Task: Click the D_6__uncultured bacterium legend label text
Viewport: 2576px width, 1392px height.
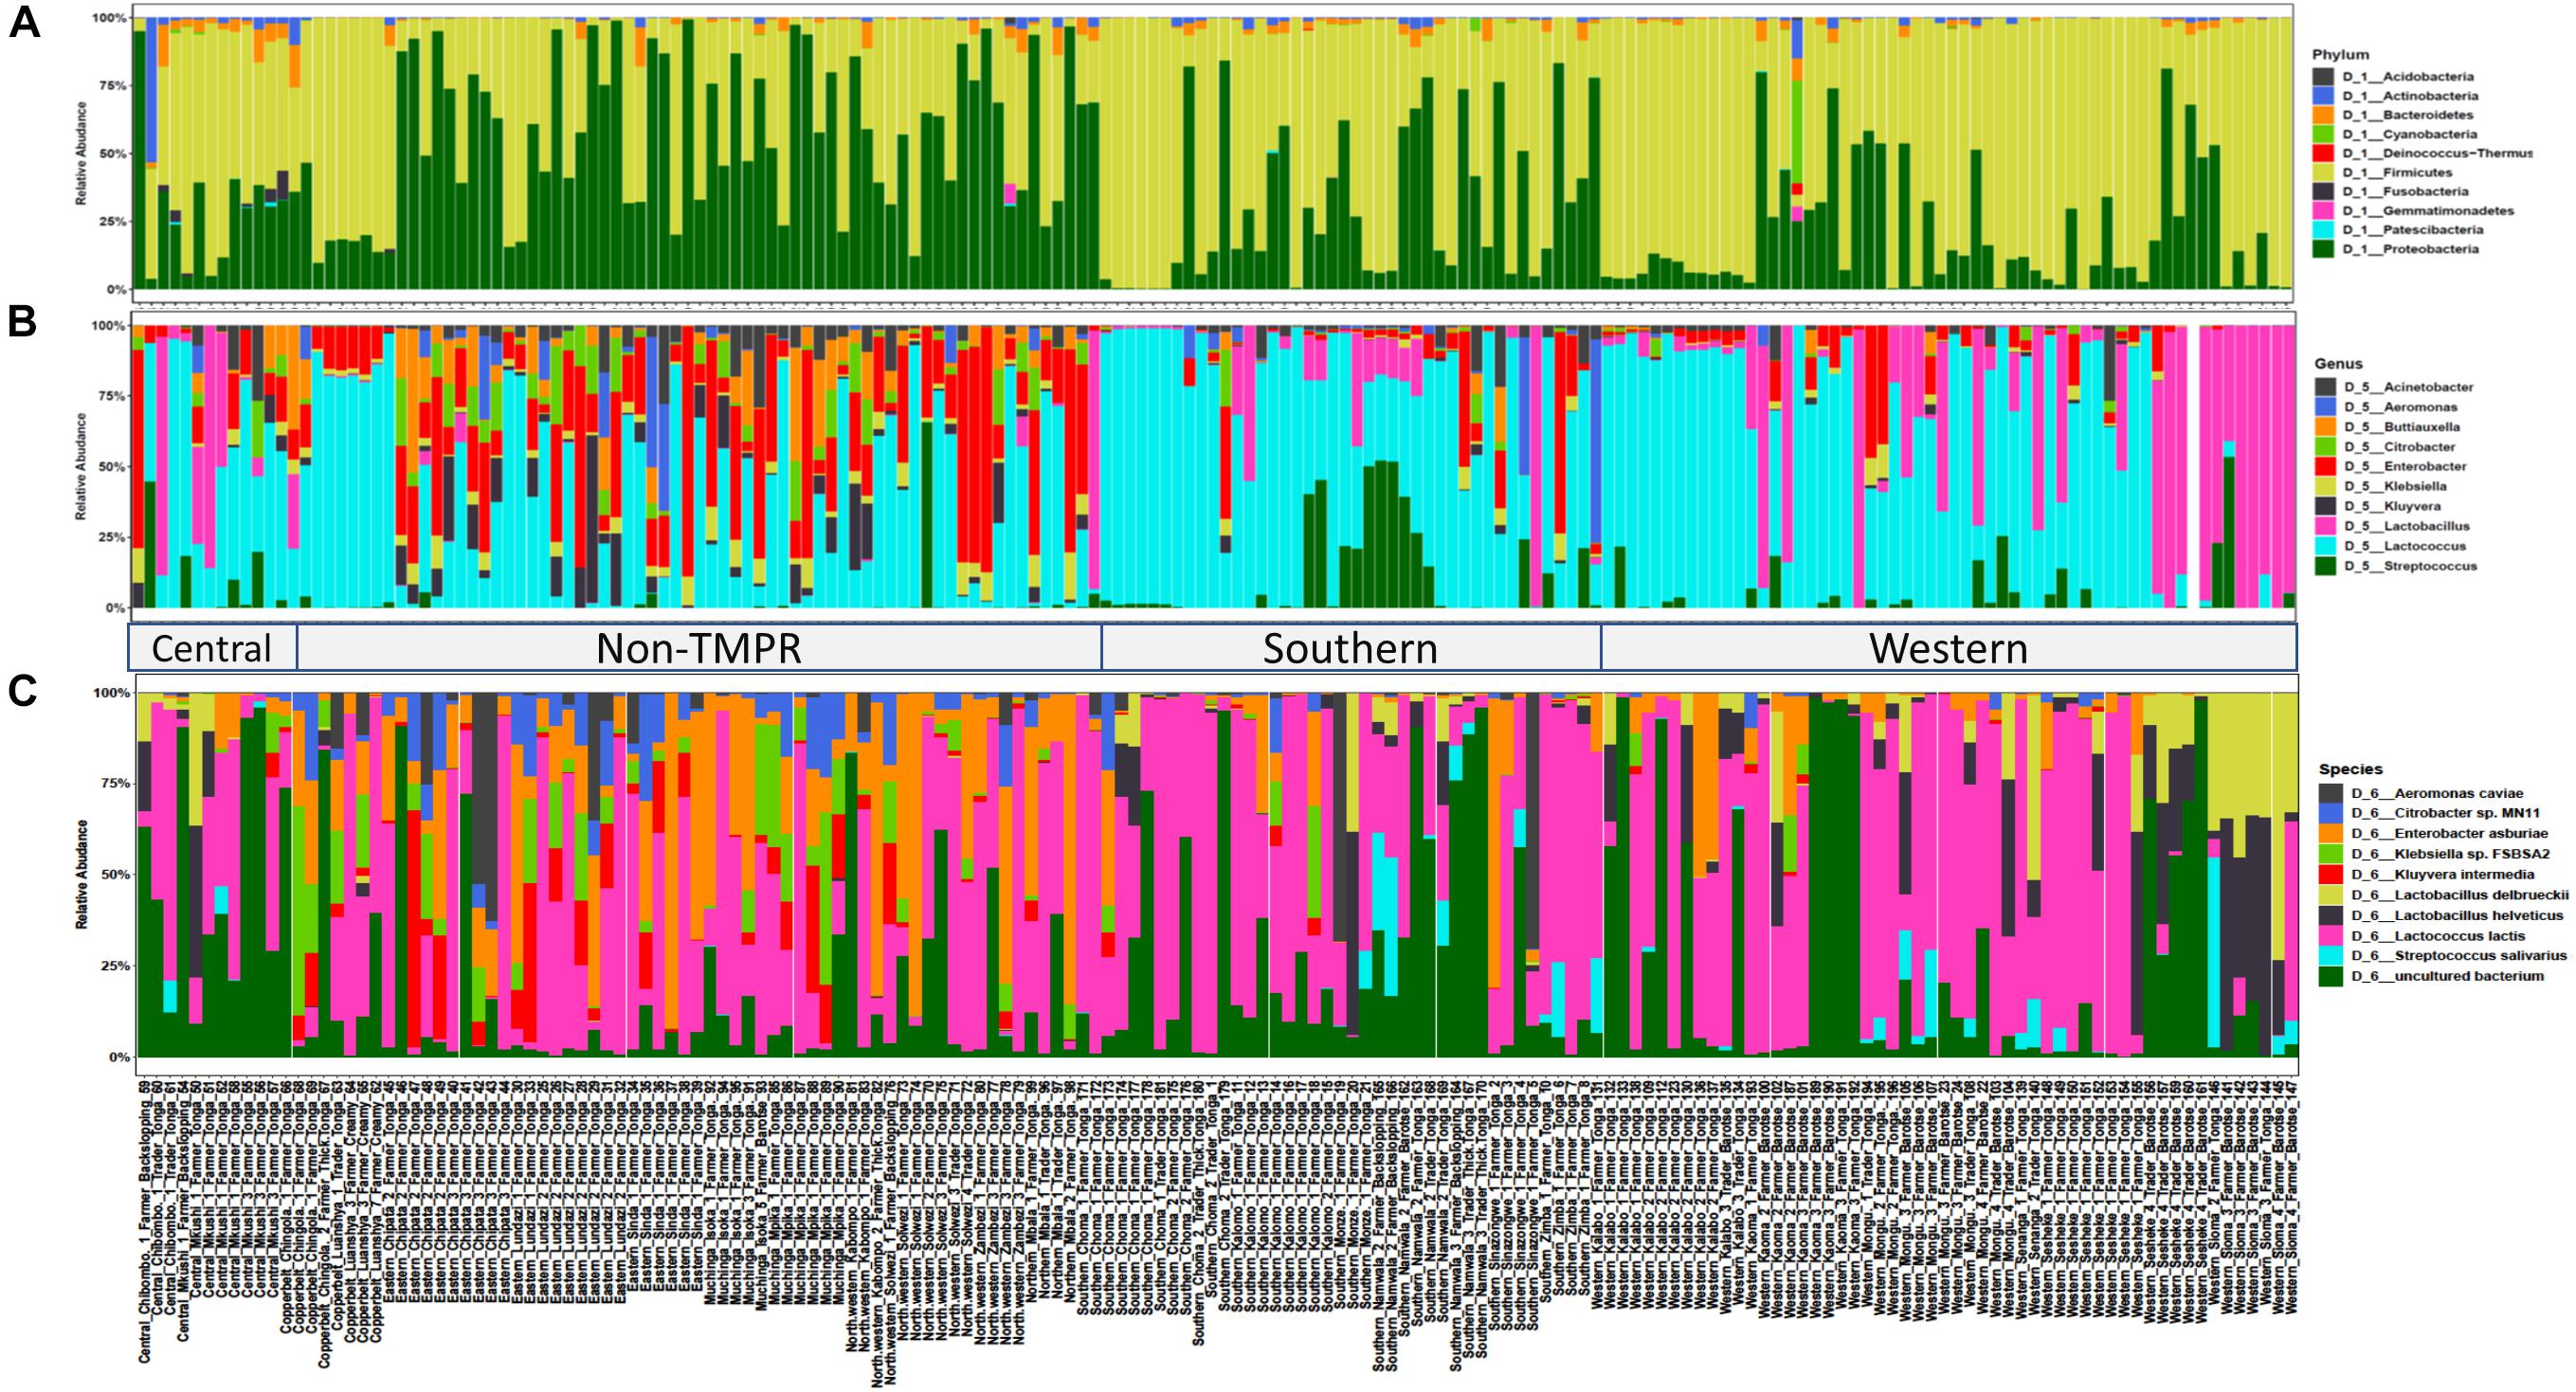Action: [2447, 976]
